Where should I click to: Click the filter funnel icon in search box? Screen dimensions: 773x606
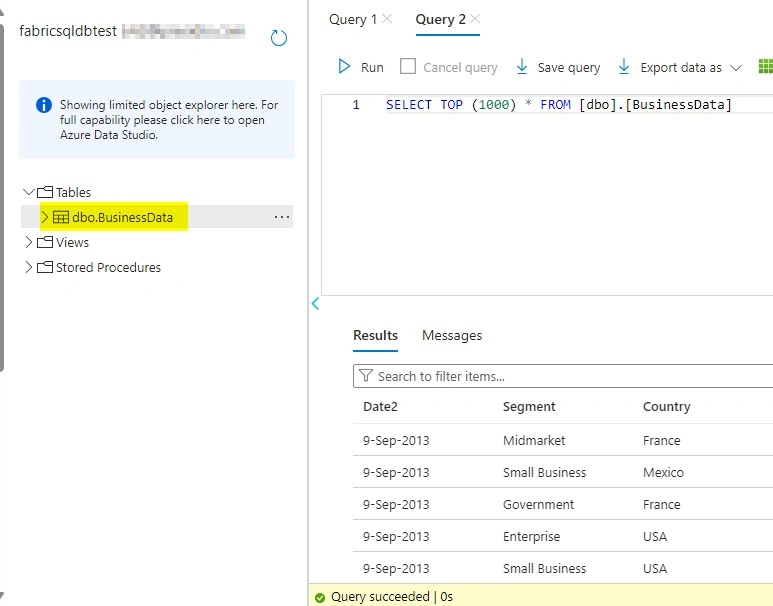[x=365, y=376]
